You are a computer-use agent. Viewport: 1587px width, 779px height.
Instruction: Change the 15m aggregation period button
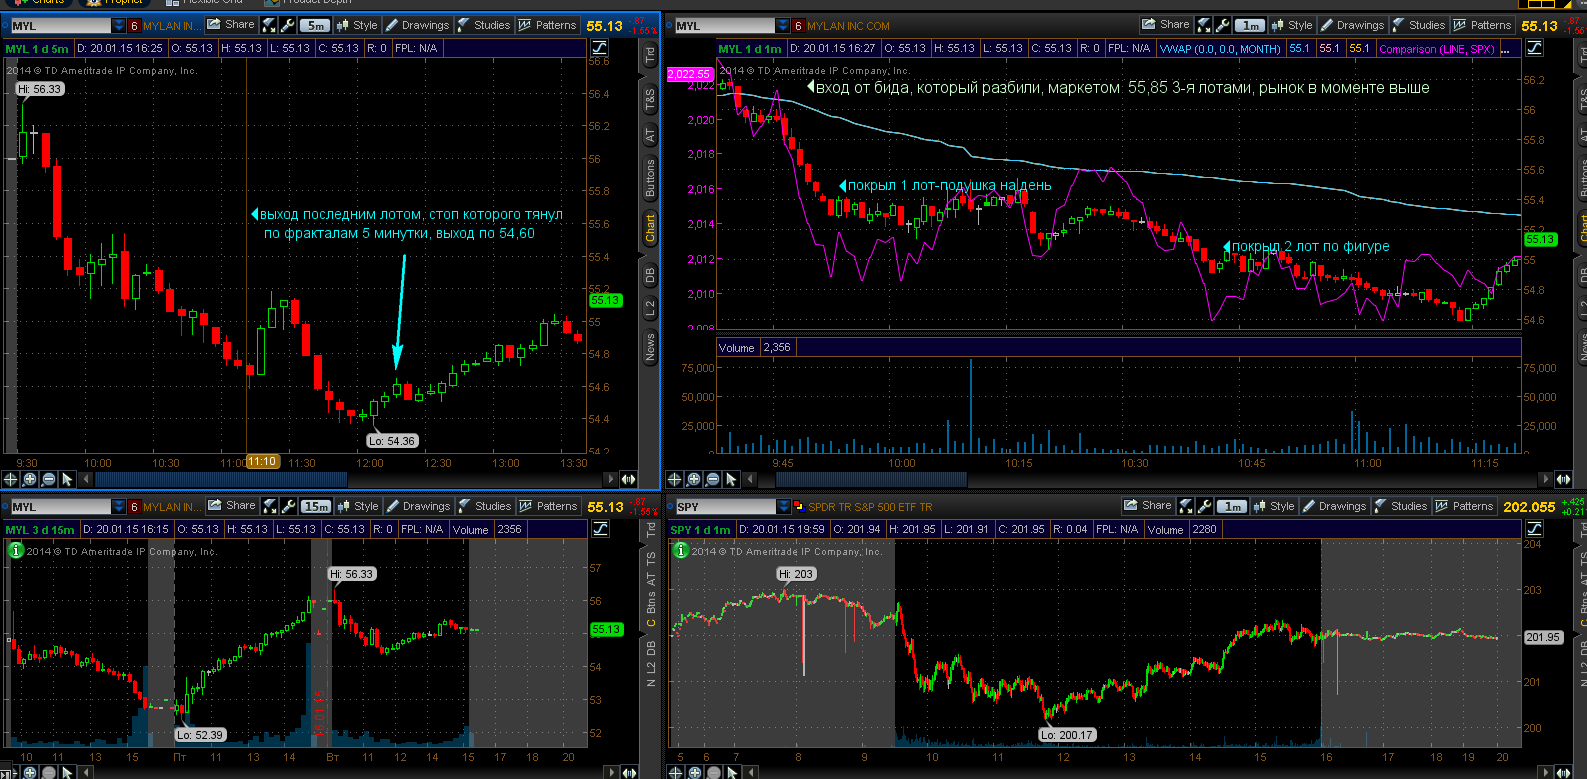(x=316, y=506)
